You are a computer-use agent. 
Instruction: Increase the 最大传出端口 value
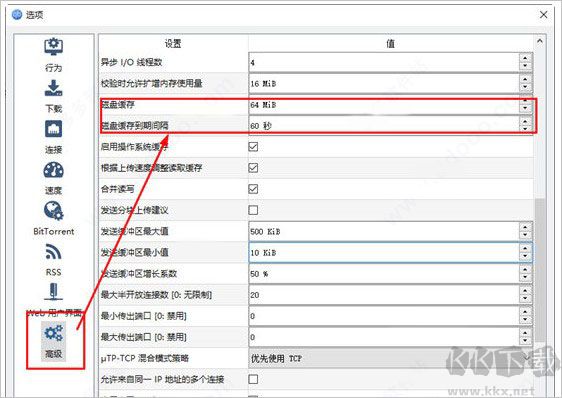click(525, 333)
